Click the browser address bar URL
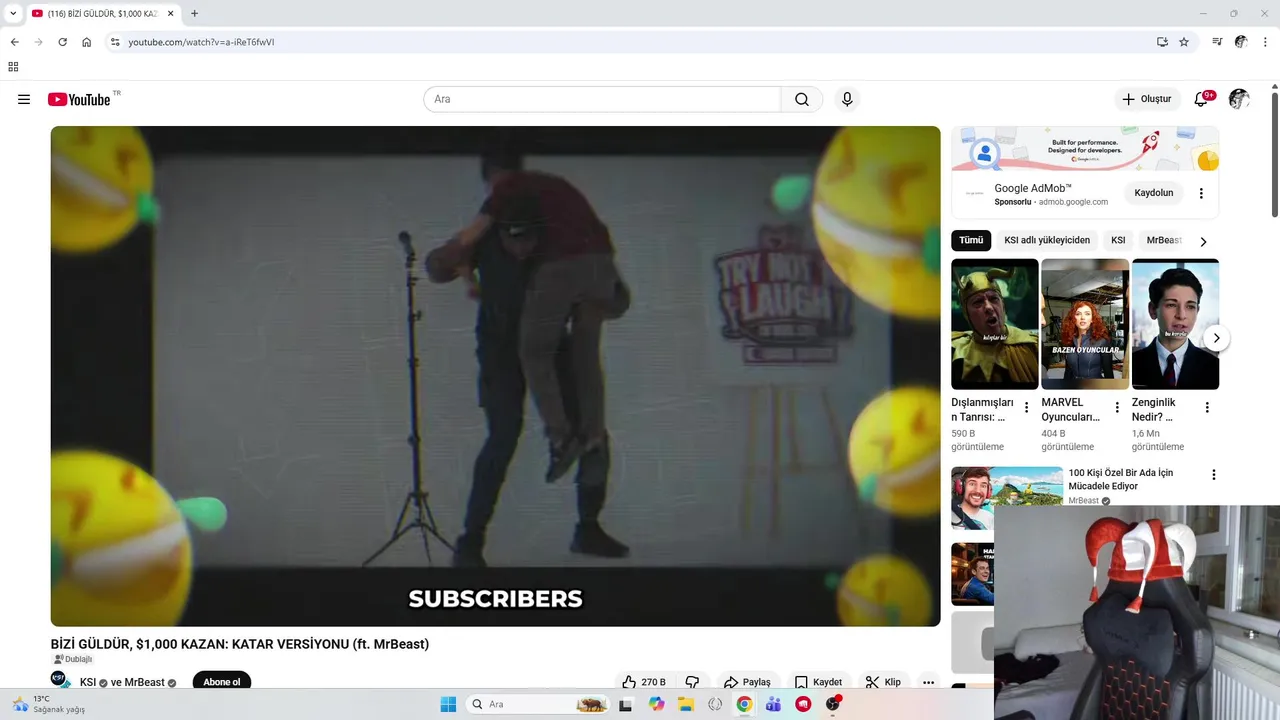This screenshot has height=720, width=1280. click(201, 42)
